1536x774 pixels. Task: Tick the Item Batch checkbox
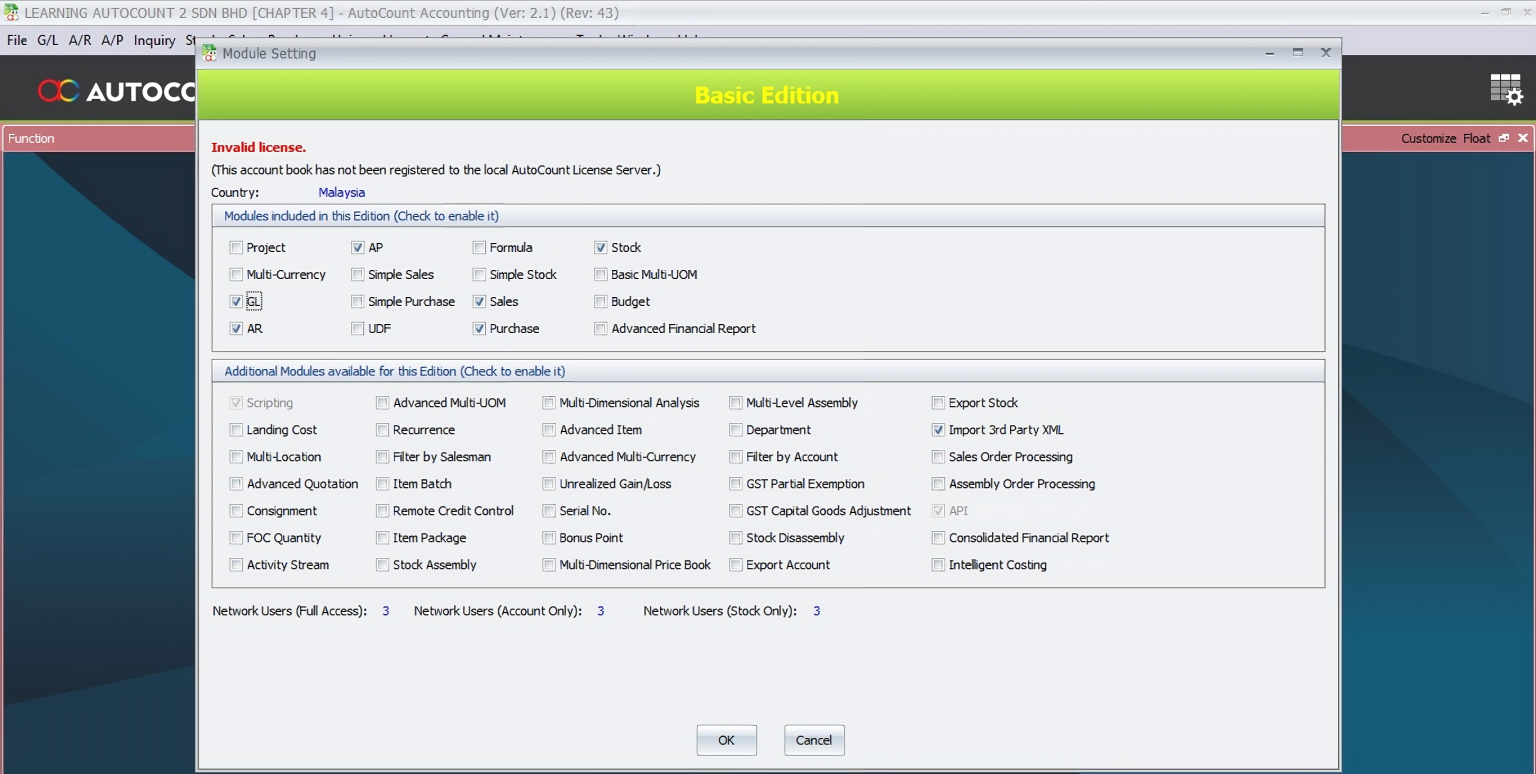(x=382, y=483)
